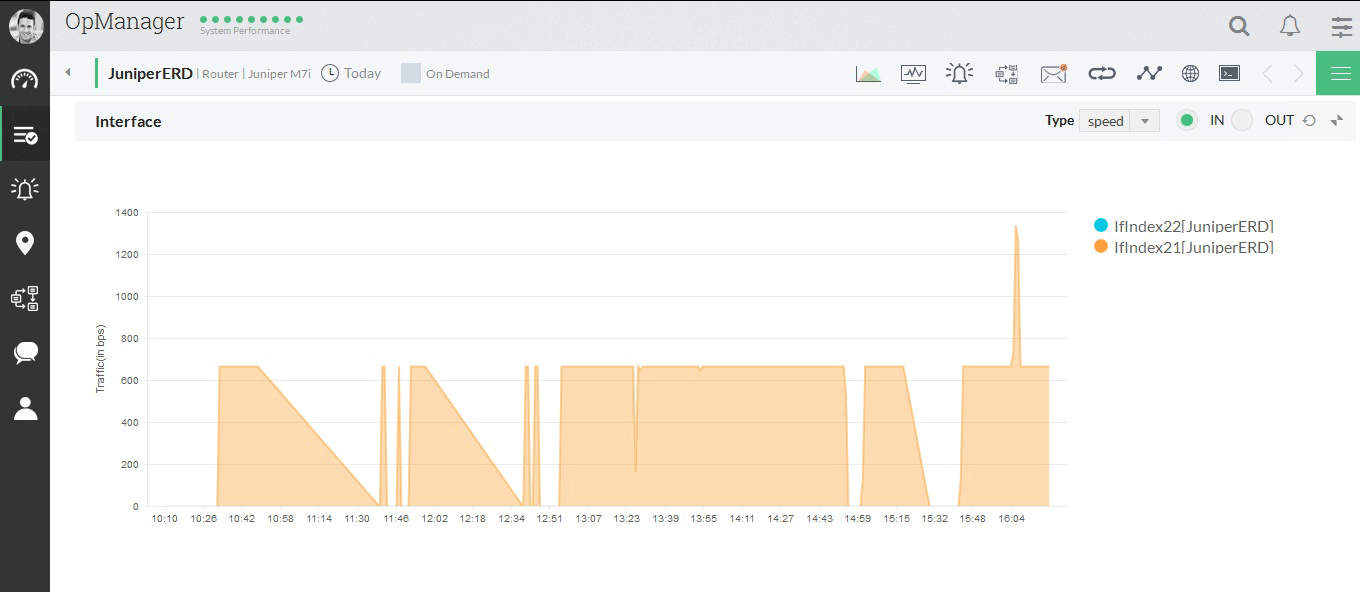This screenshot has width=1360, height=592.
Task: Open the user profile avatar
Action: coord(26,26)
